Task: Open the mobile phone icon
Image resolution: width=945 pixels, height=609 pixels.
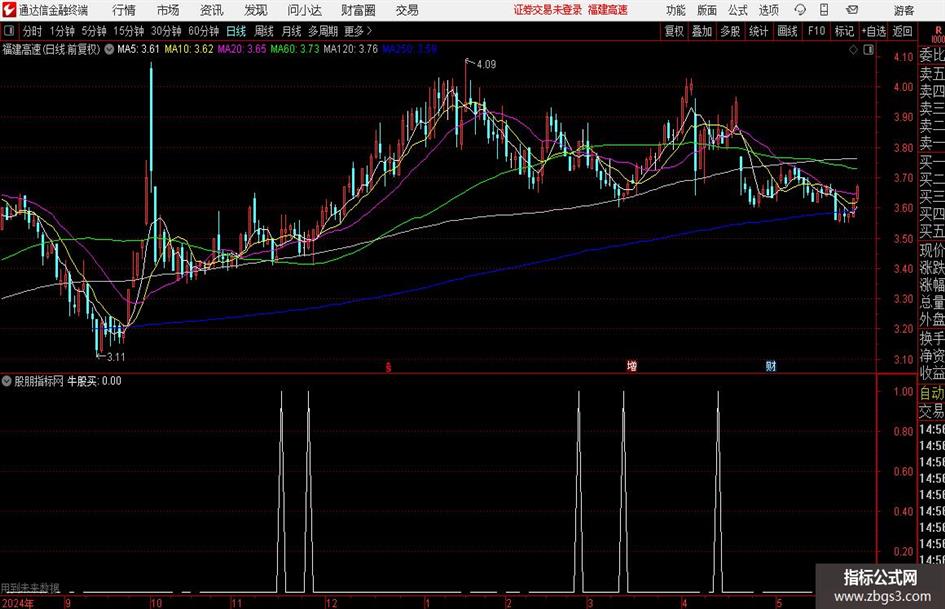Action: (824, 10)
